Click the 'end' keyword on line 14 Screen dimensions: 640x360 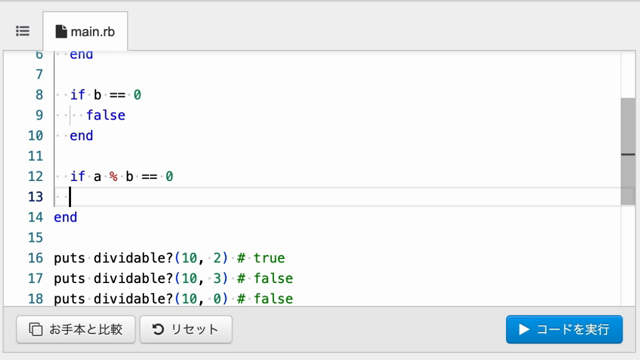coord(65,217)
